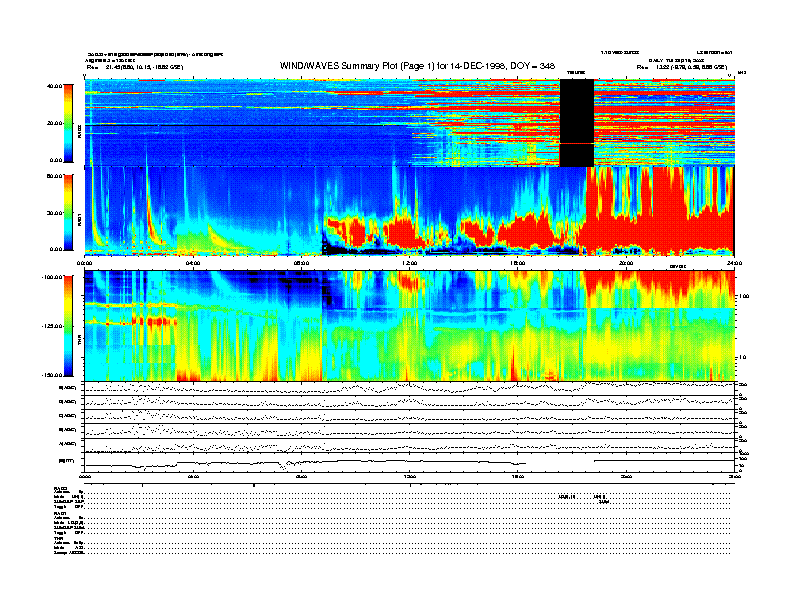The width and height of the screenshot is (792, 612).
Task: Click the TNR spectrogram panel
Action: pos(410,326)
